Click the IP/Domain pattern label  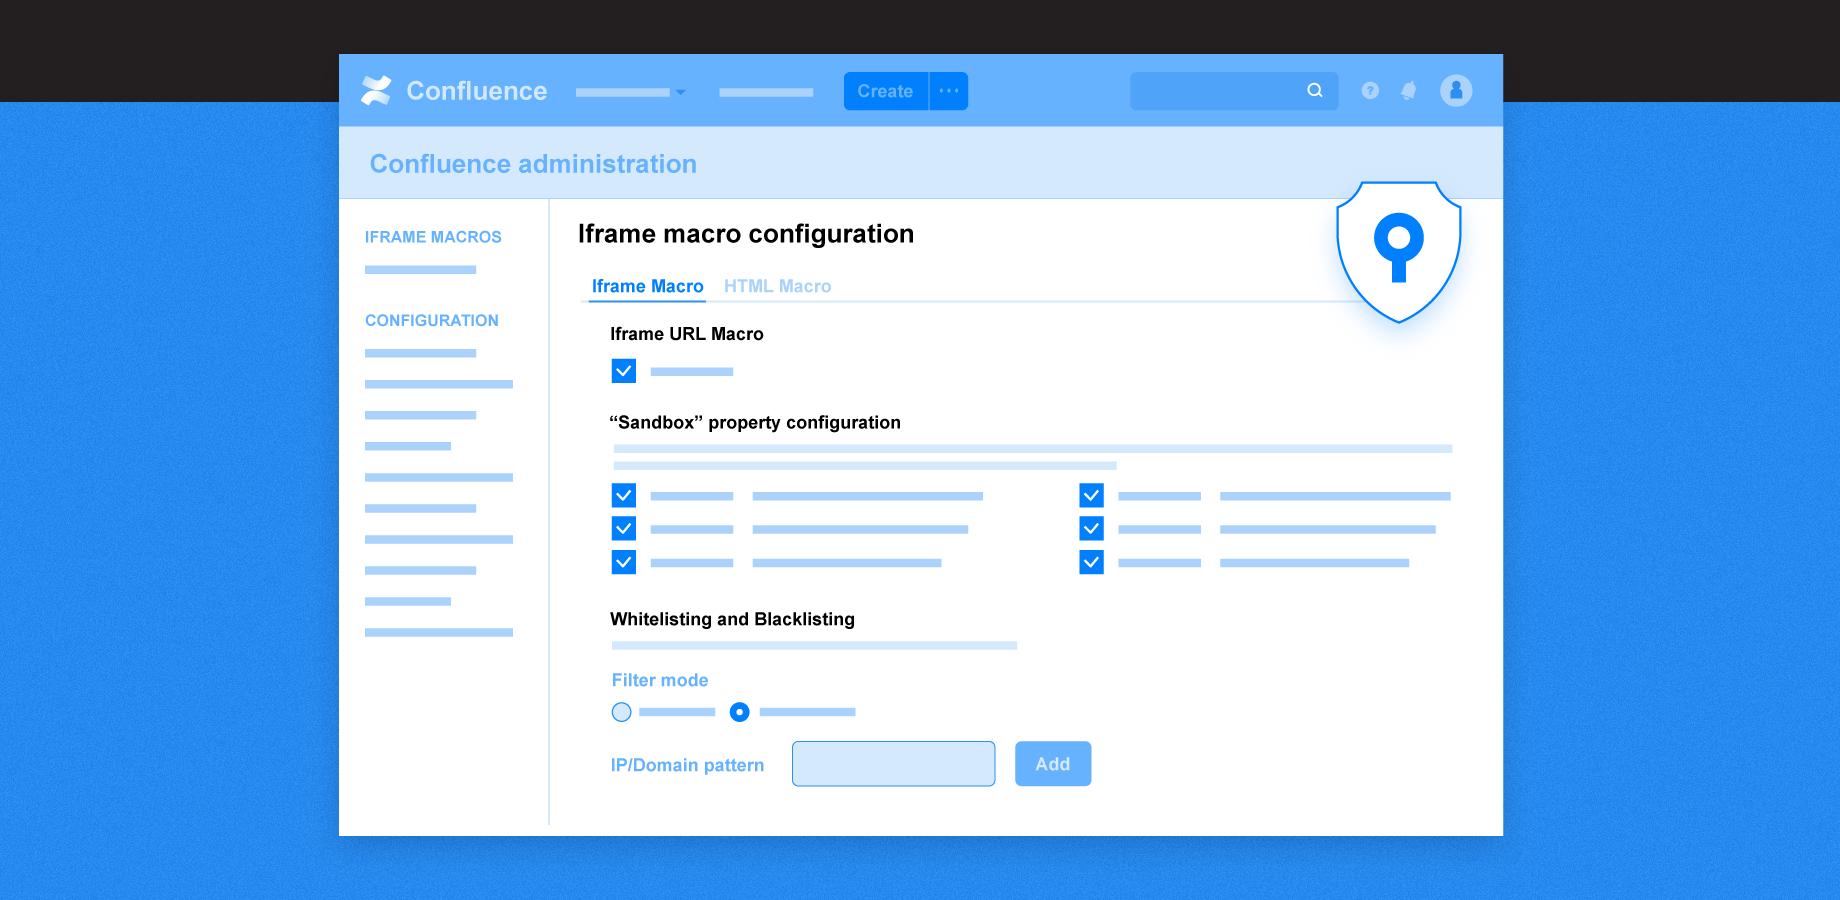coord(688,765)
